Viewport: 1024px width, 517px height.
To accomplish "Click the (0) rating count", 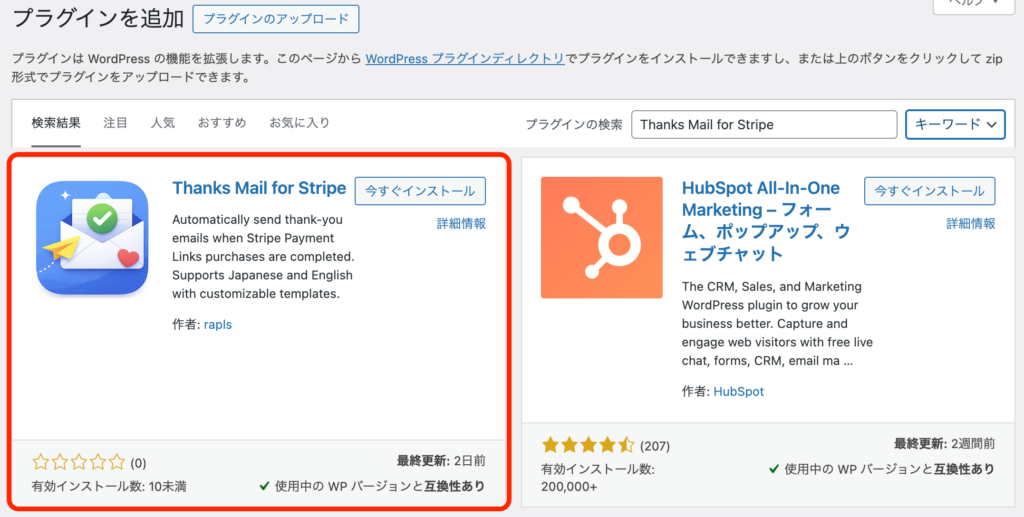I will (138, 463).
